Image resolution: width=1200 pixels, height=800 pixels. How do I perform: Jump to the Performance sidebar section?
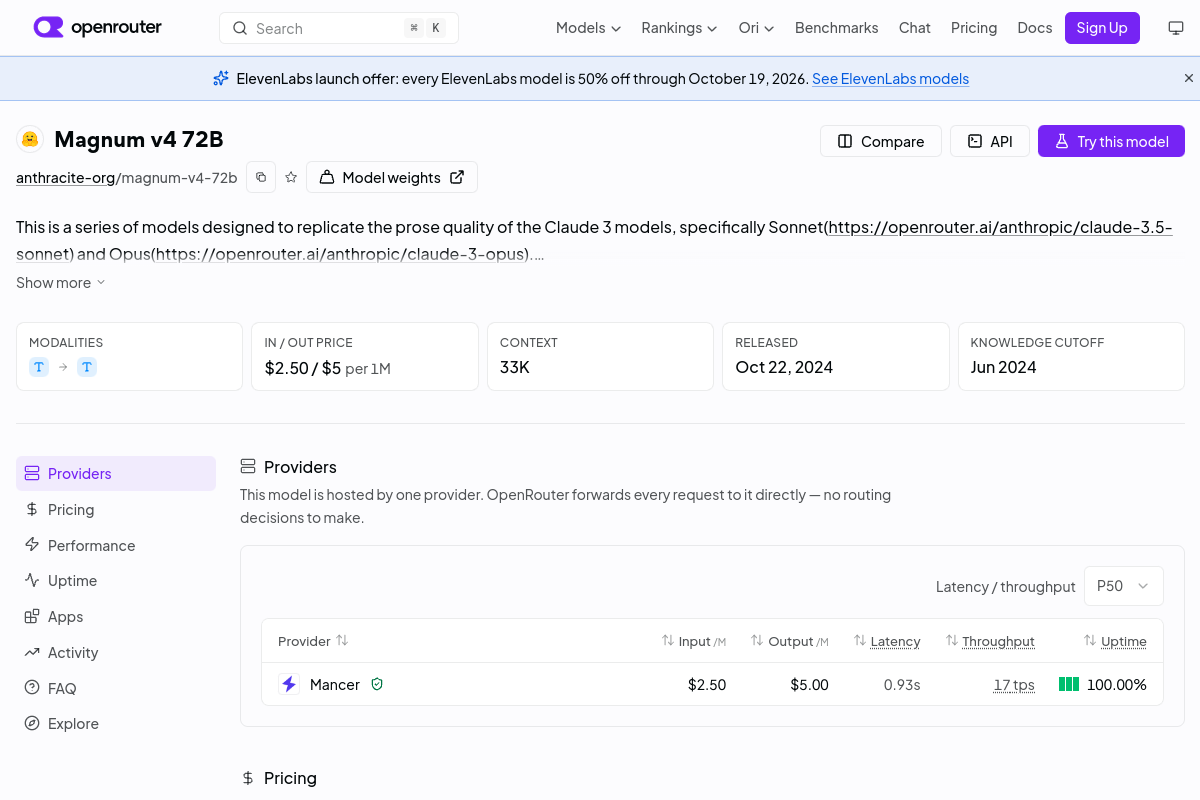116,545
